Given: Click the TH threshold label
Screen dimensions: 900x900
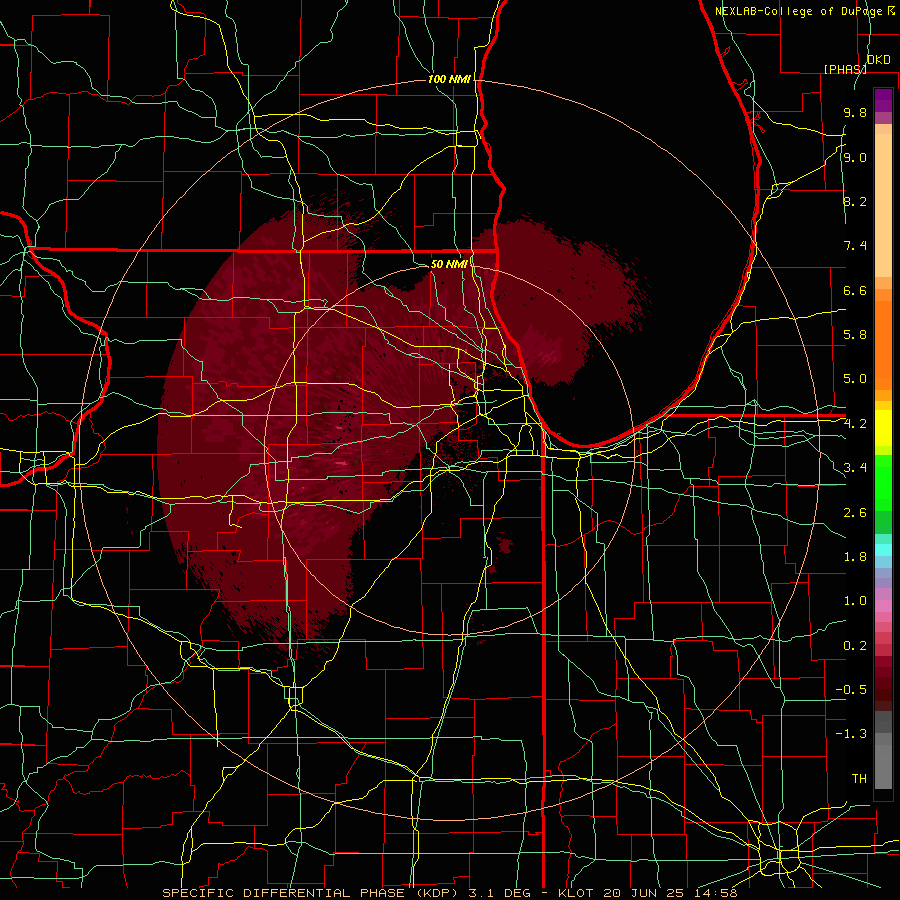Looking at the screenshot, I should (x=859, y=778).
